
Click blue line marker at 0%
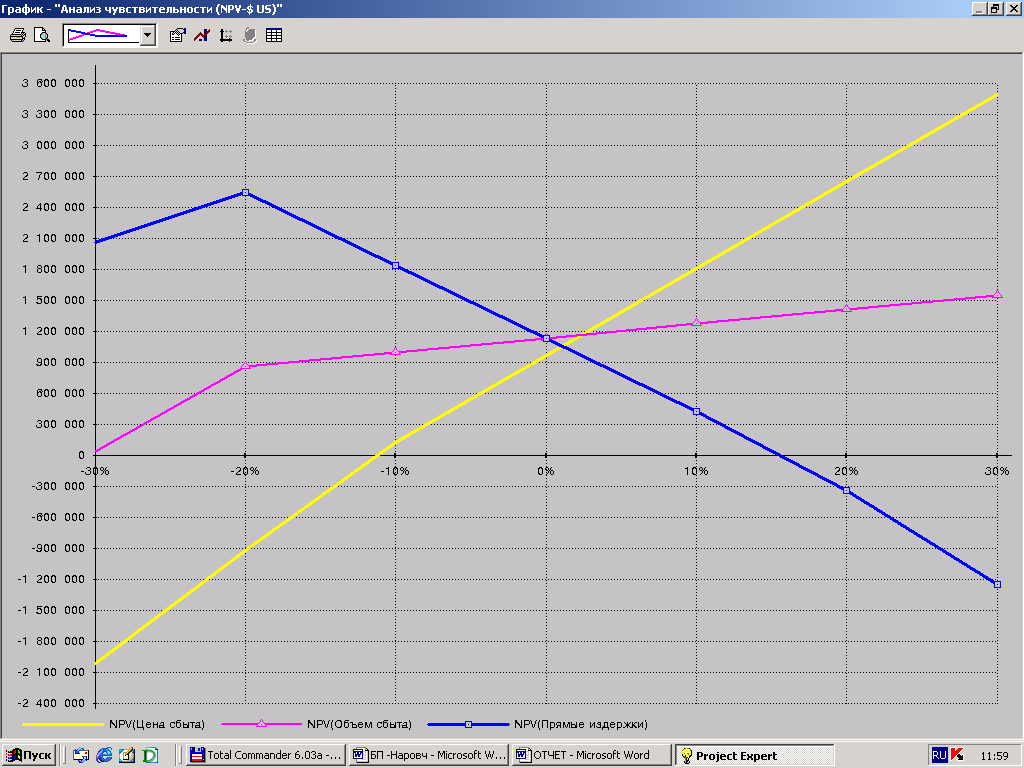click(x=547, y=338)
